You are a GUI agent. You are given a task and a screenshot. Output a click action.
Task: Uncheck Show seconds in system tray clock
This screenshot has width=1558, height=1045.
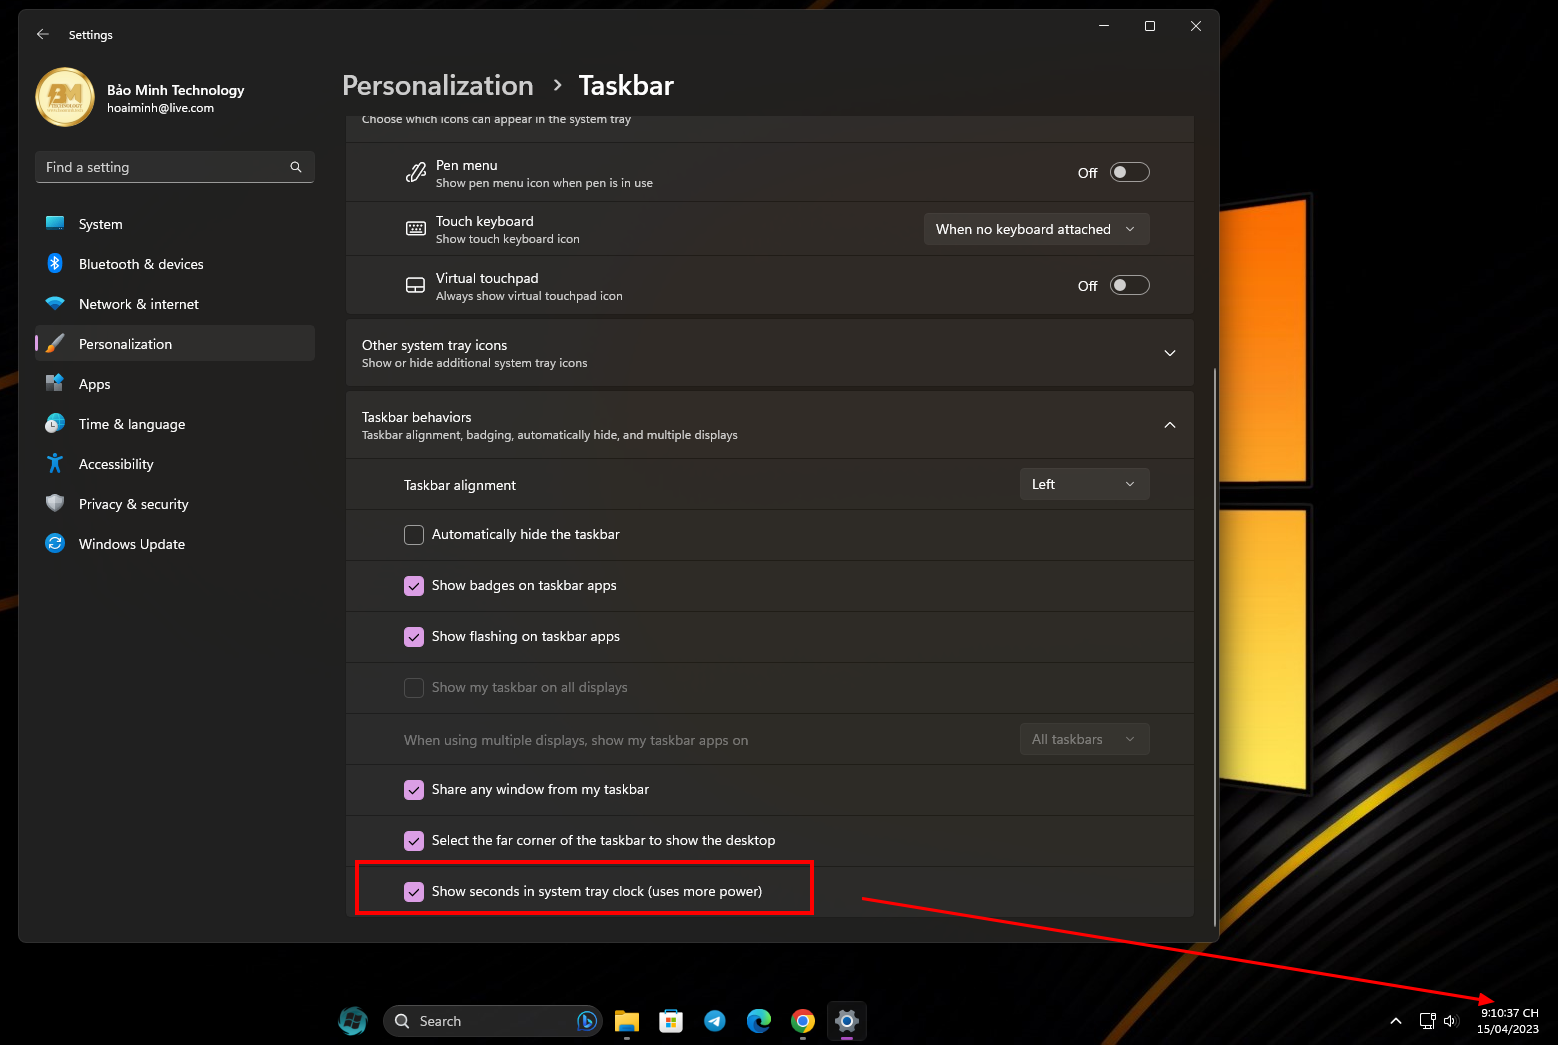click(x=414, y=892)
